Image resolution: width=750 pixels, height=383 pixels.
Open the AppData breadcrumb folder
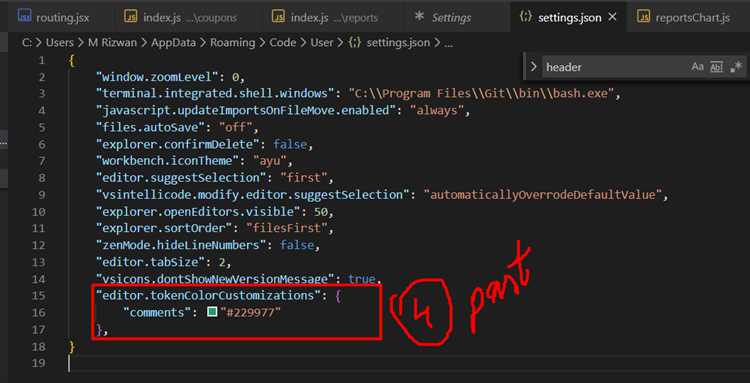(174, 43)
